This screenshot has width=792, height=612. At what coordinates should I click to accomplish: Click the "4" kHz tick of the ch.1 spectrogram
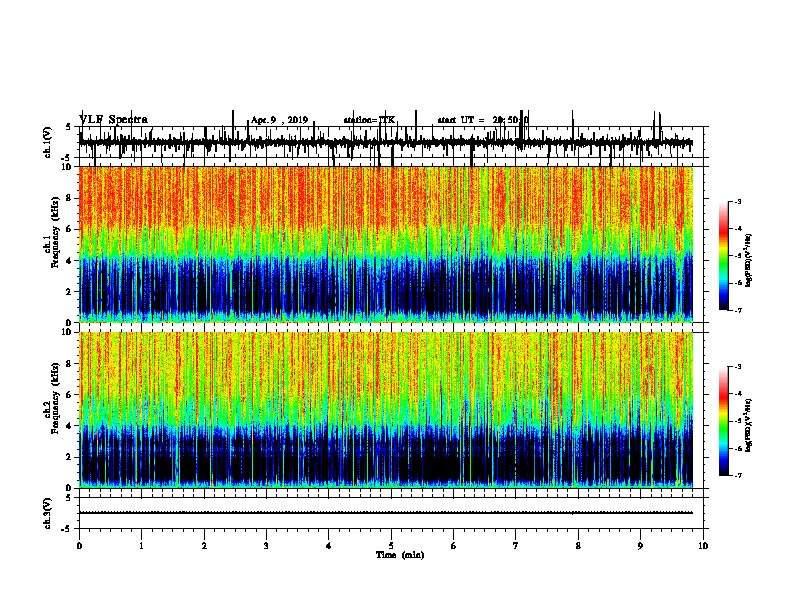click(70, 261)
